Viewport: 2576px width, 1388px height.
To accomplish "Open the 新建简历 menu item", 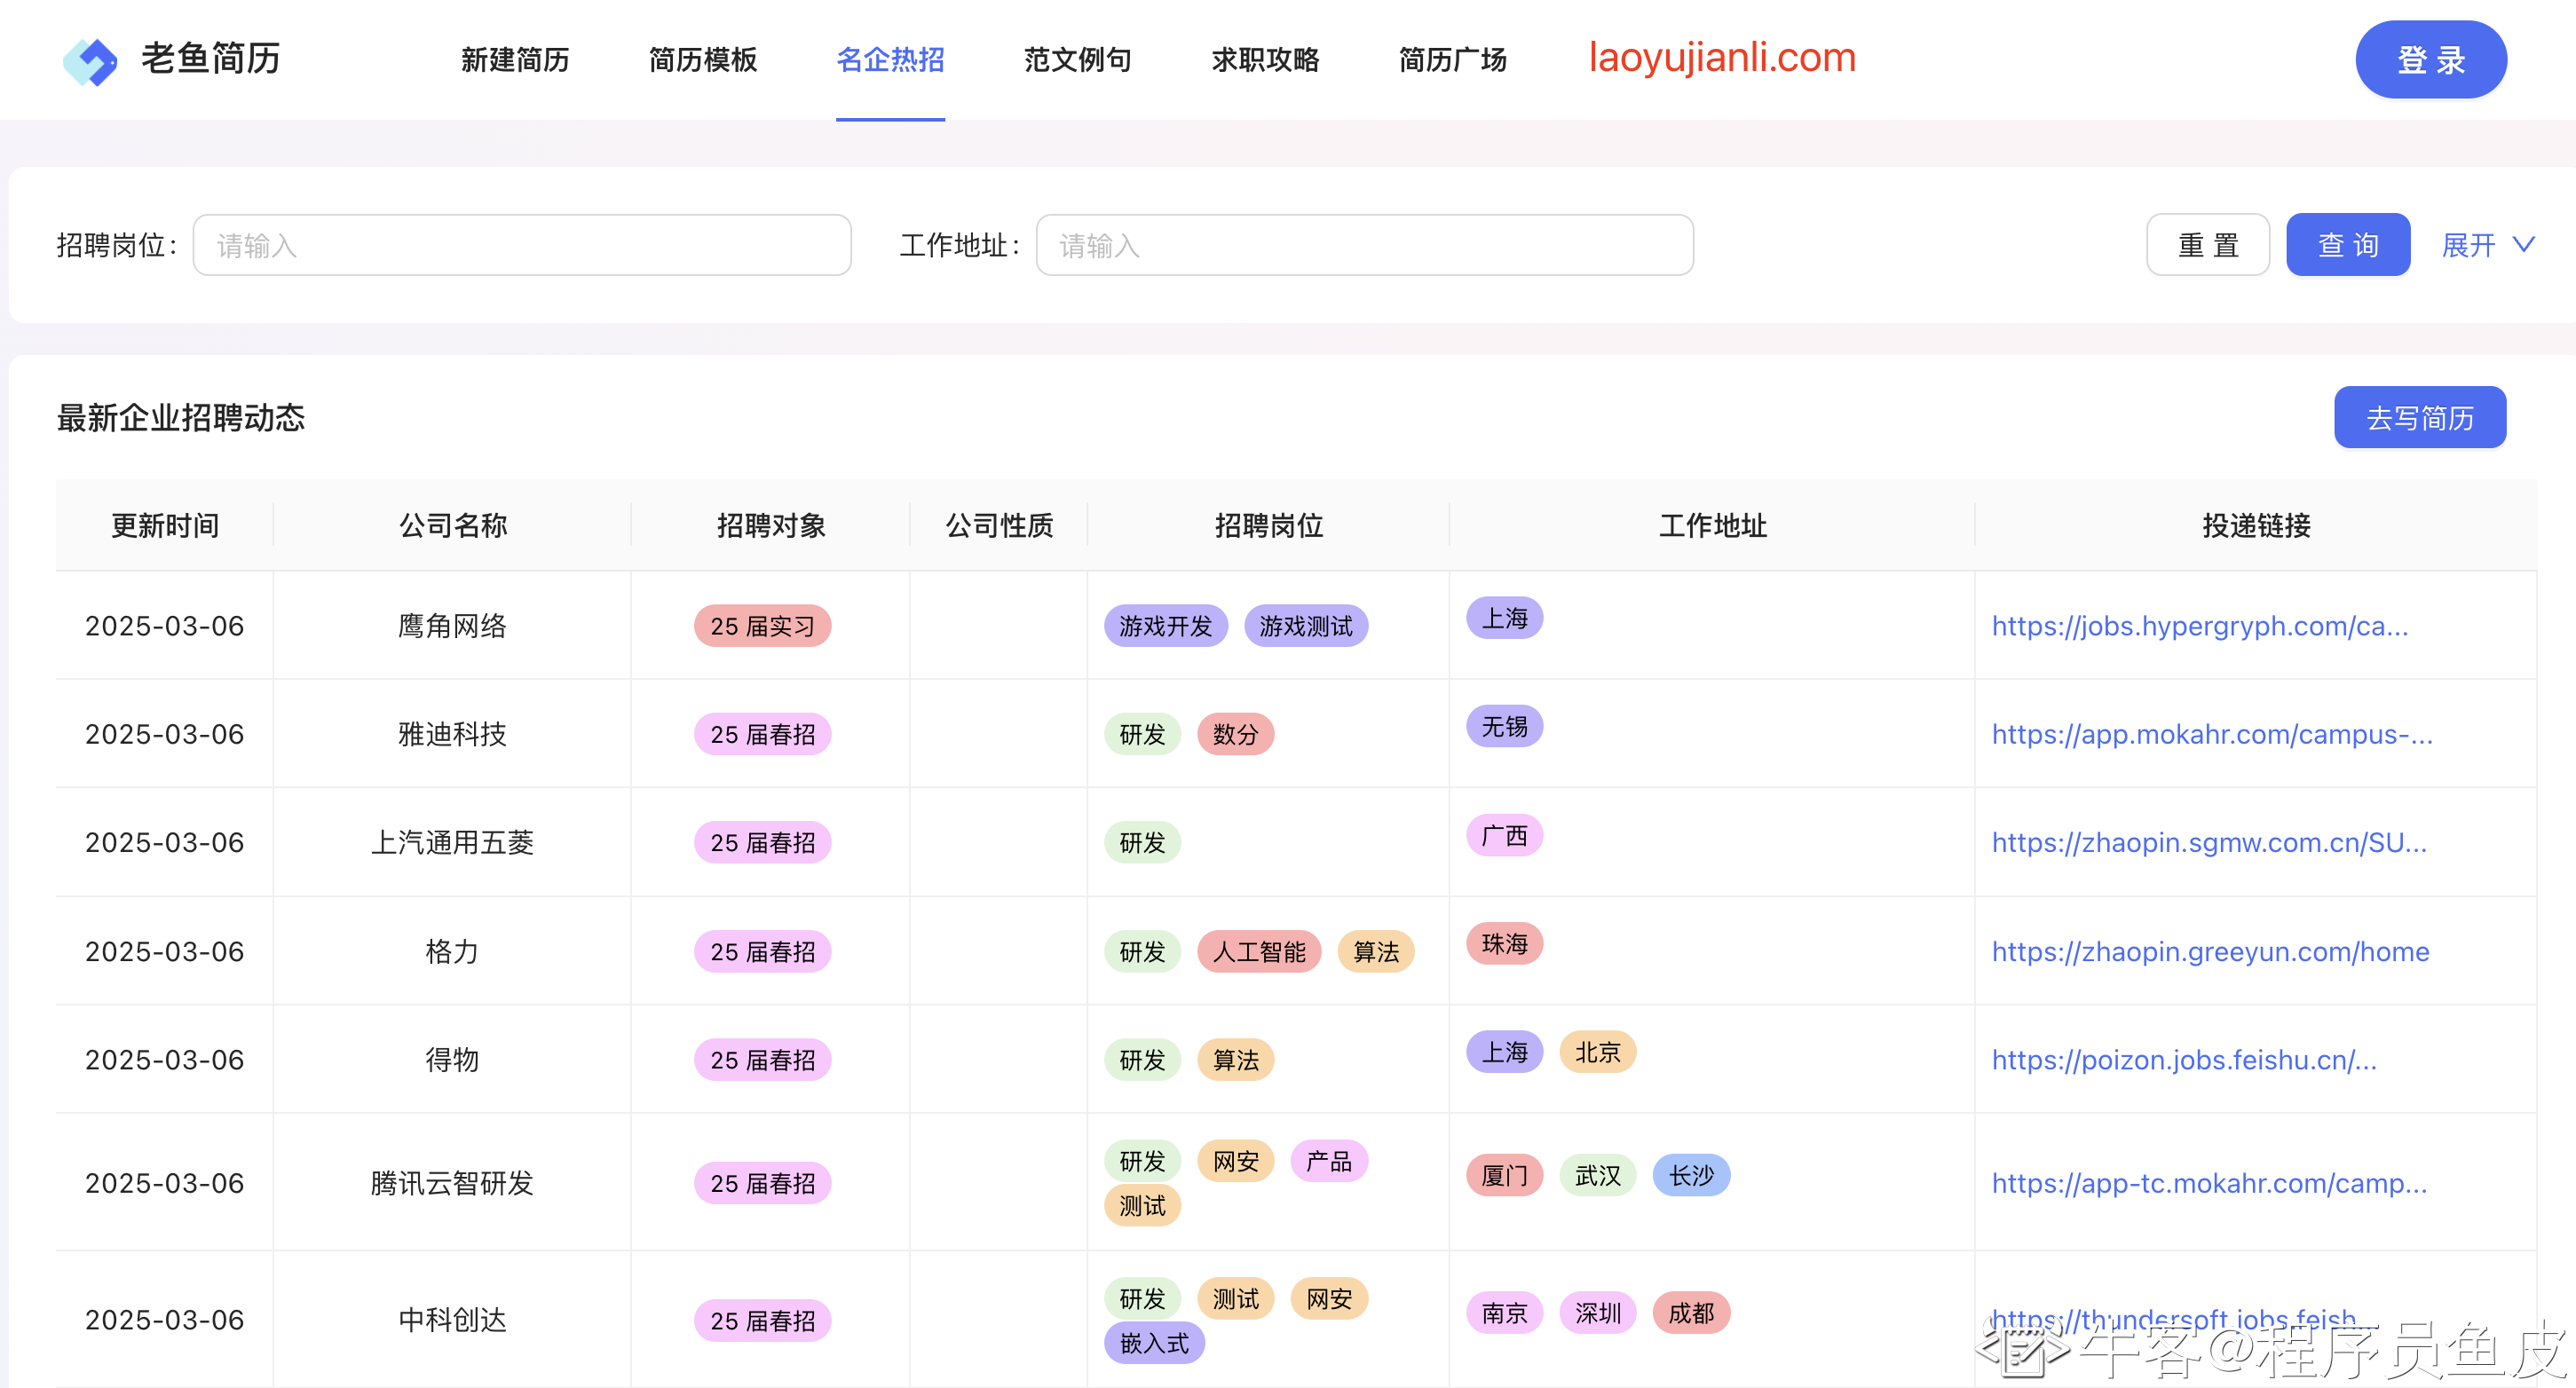I will 515,60.
